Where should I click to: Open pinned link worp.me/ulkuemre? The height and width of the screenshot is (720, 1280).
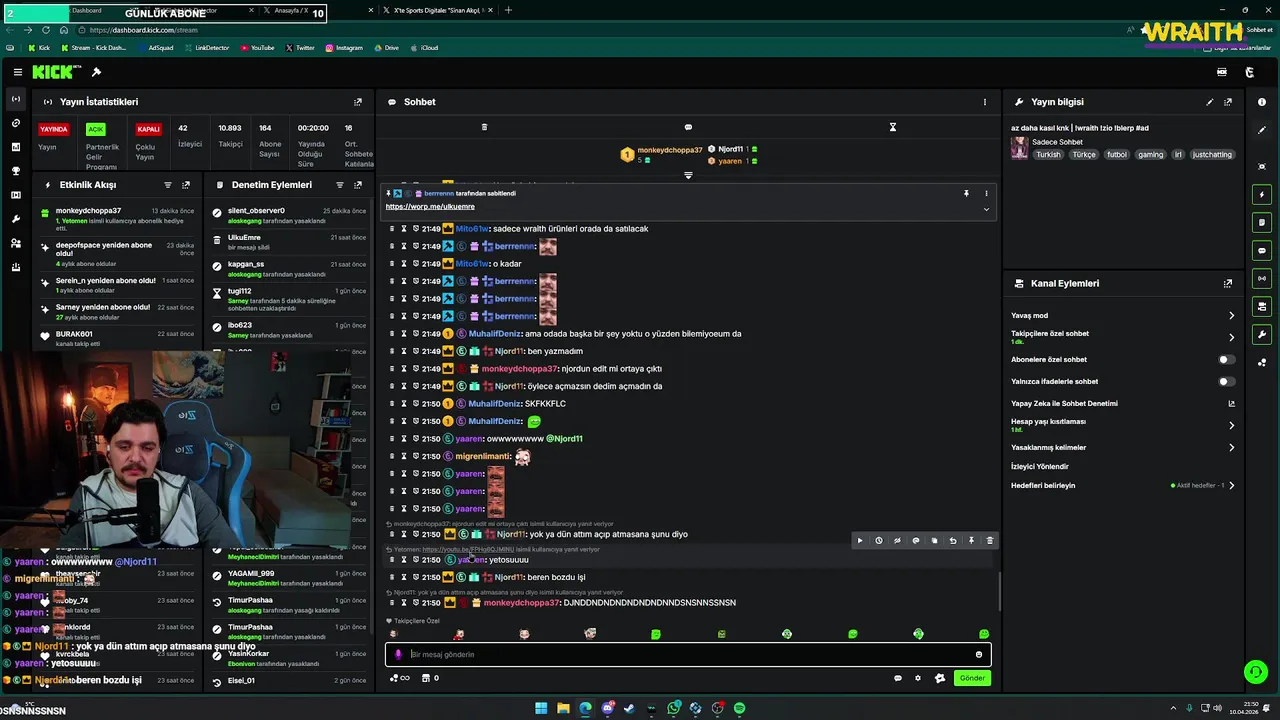(x=430, y=207)
